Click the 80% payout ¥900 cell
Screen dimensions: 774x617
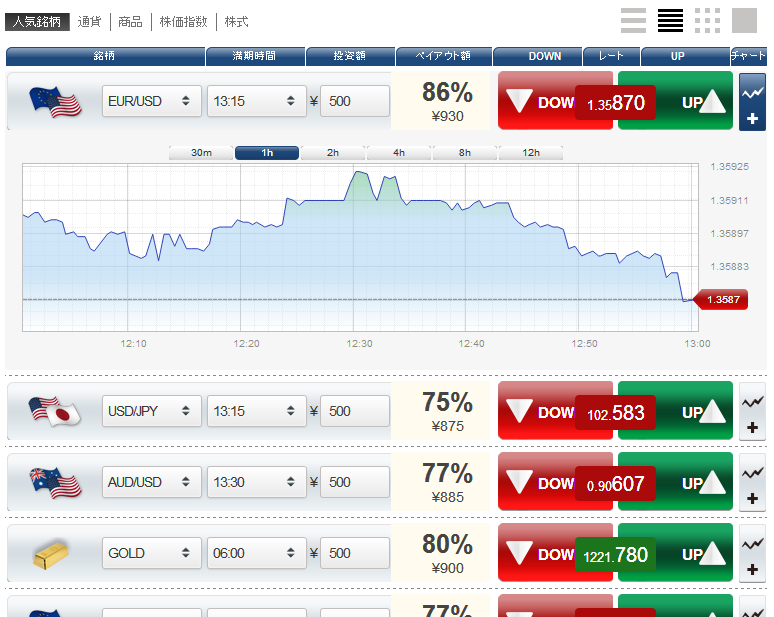pyautogui.click(x=441, y=552)
